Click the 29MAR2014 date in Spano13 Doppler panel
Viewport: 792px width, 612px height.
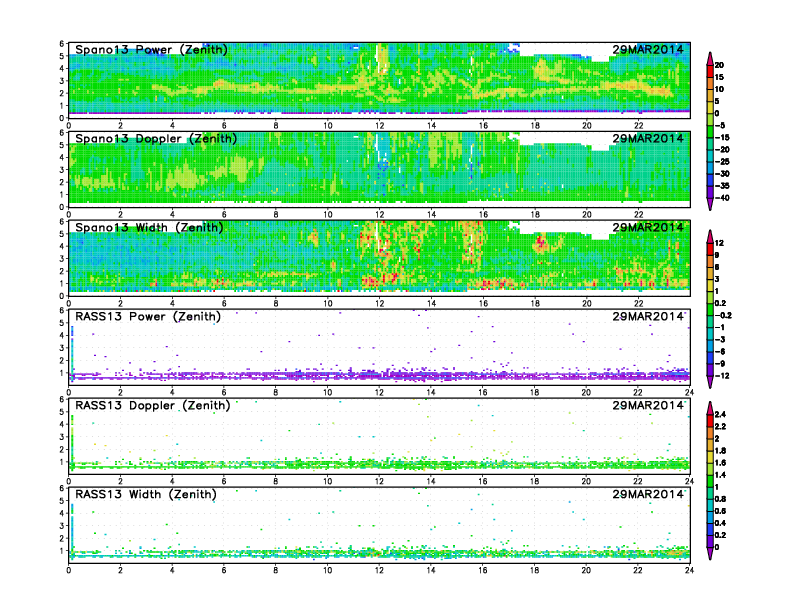pos(648,138)
